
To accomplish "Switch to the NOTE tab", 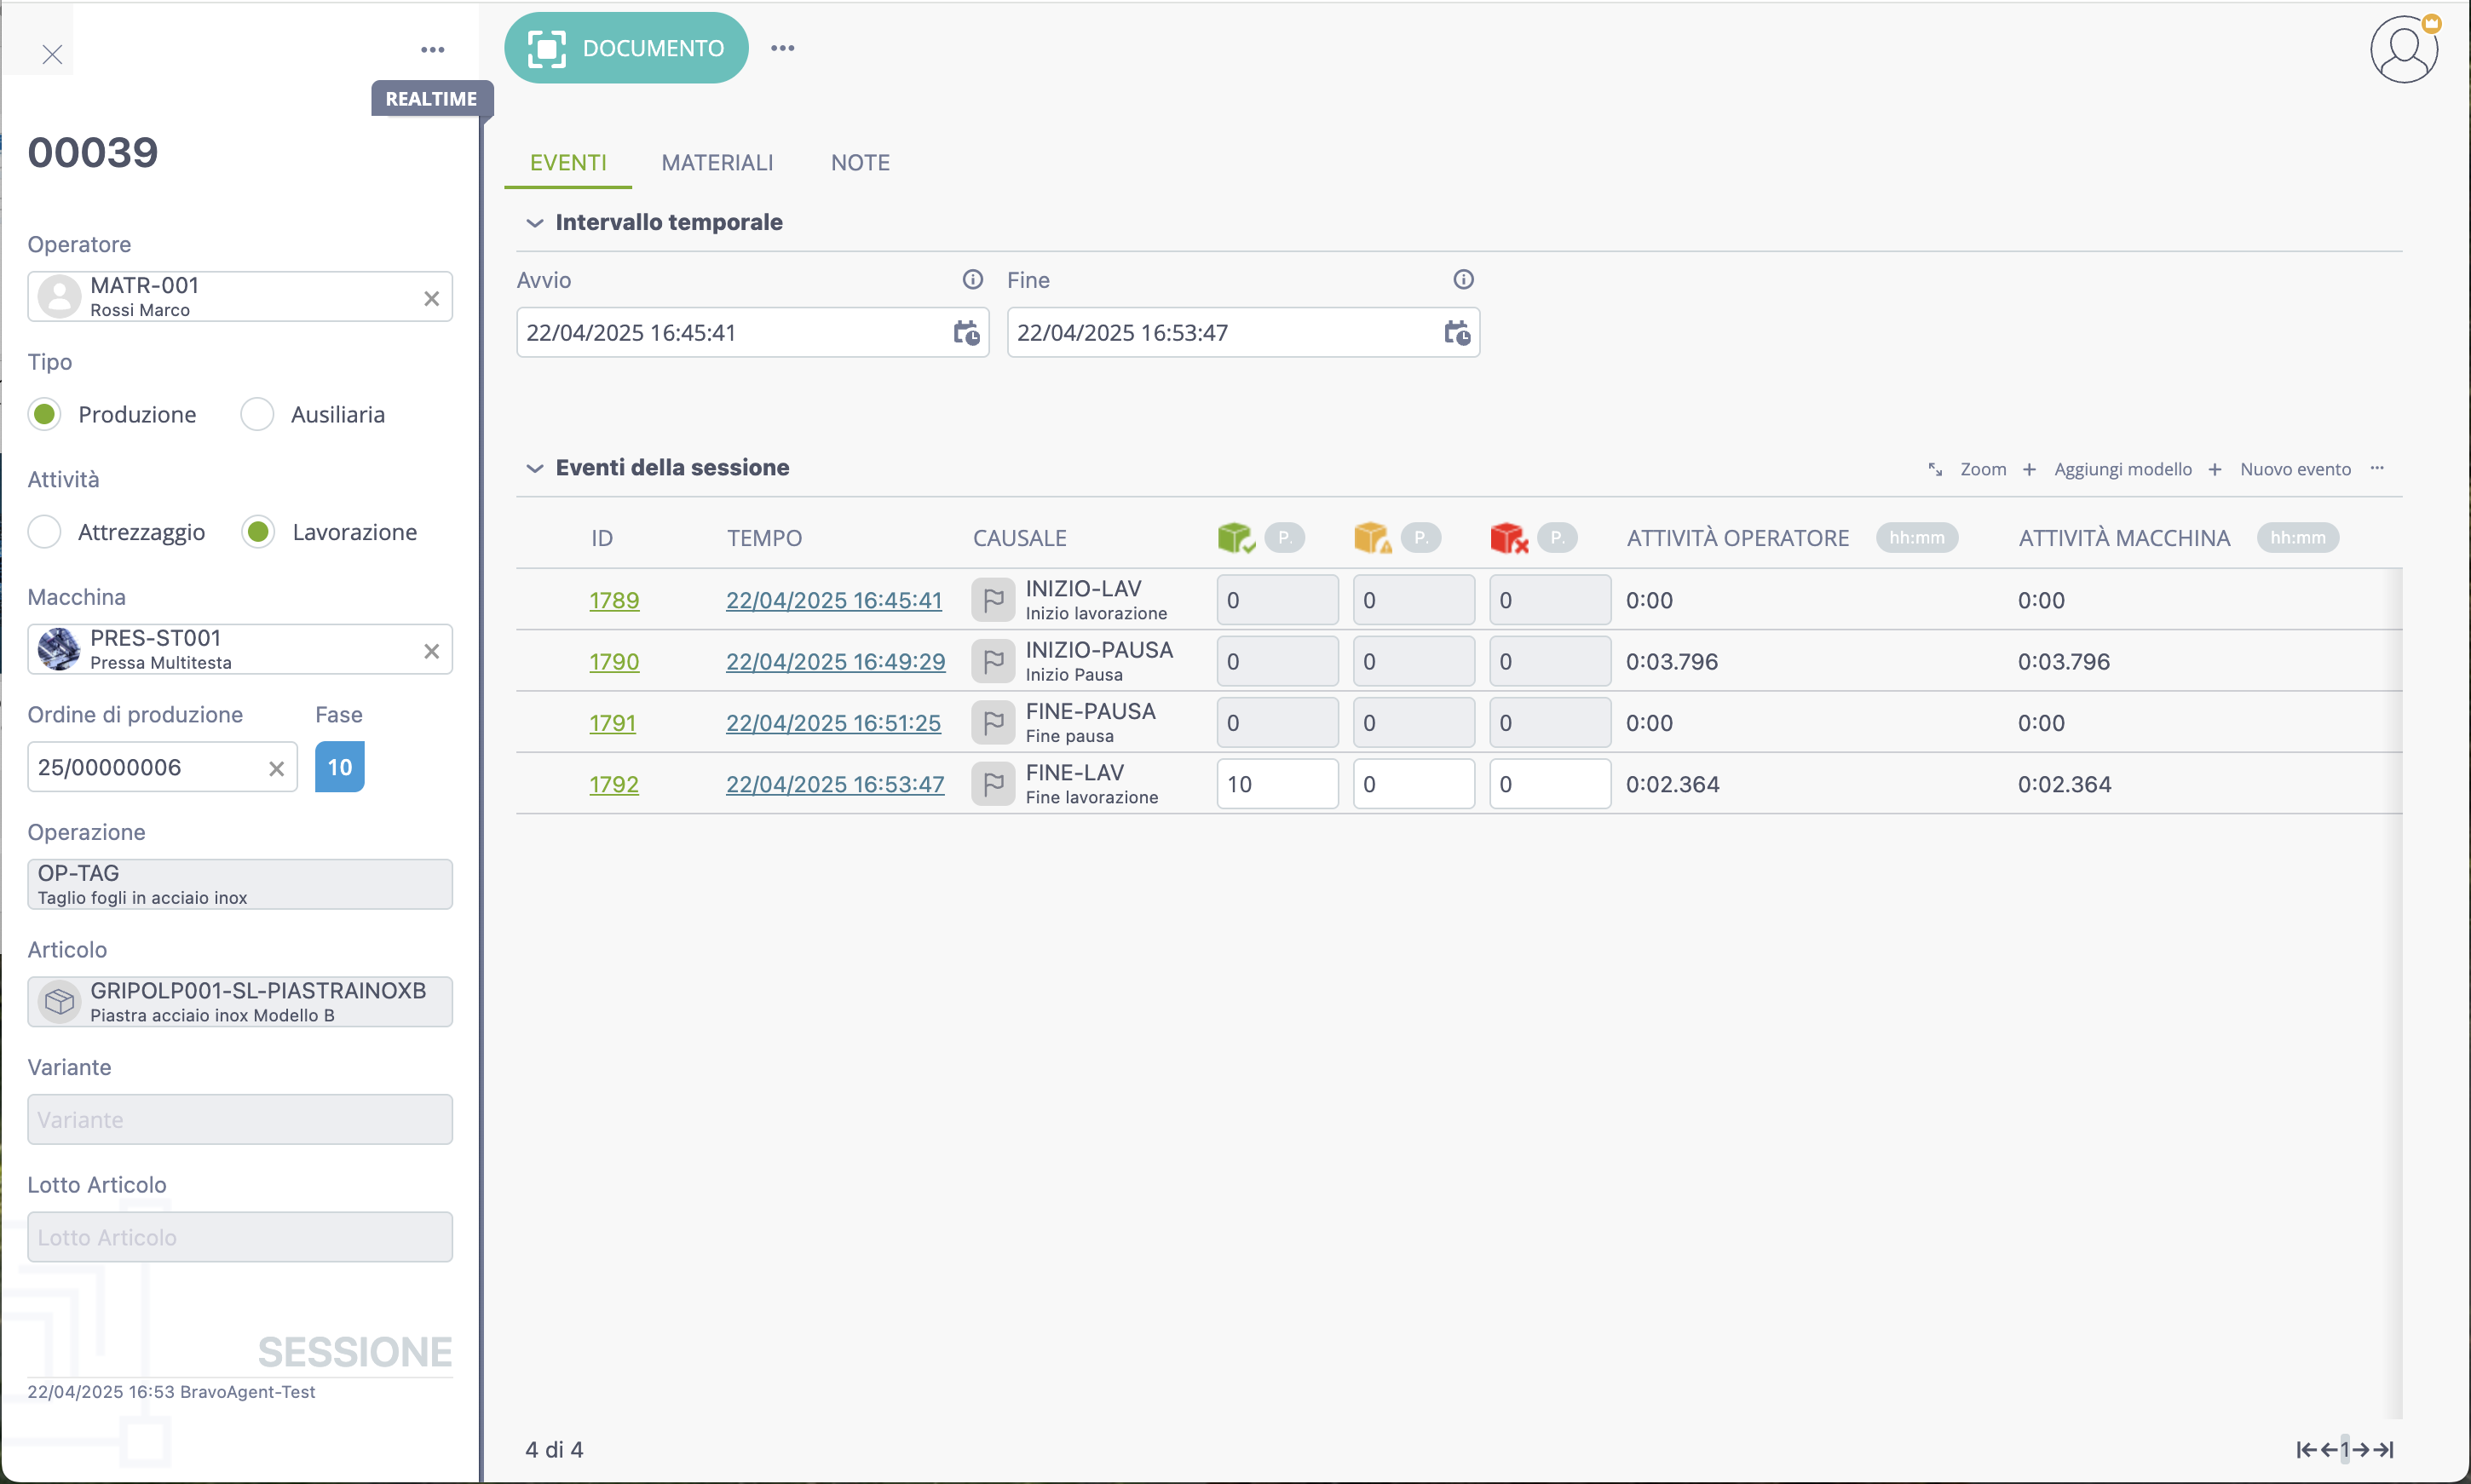I will 860,163.
